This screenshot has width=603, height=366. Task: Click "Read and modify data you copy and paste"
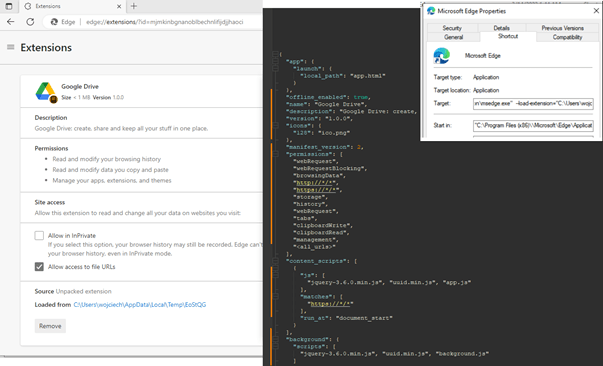click(110, 170)
